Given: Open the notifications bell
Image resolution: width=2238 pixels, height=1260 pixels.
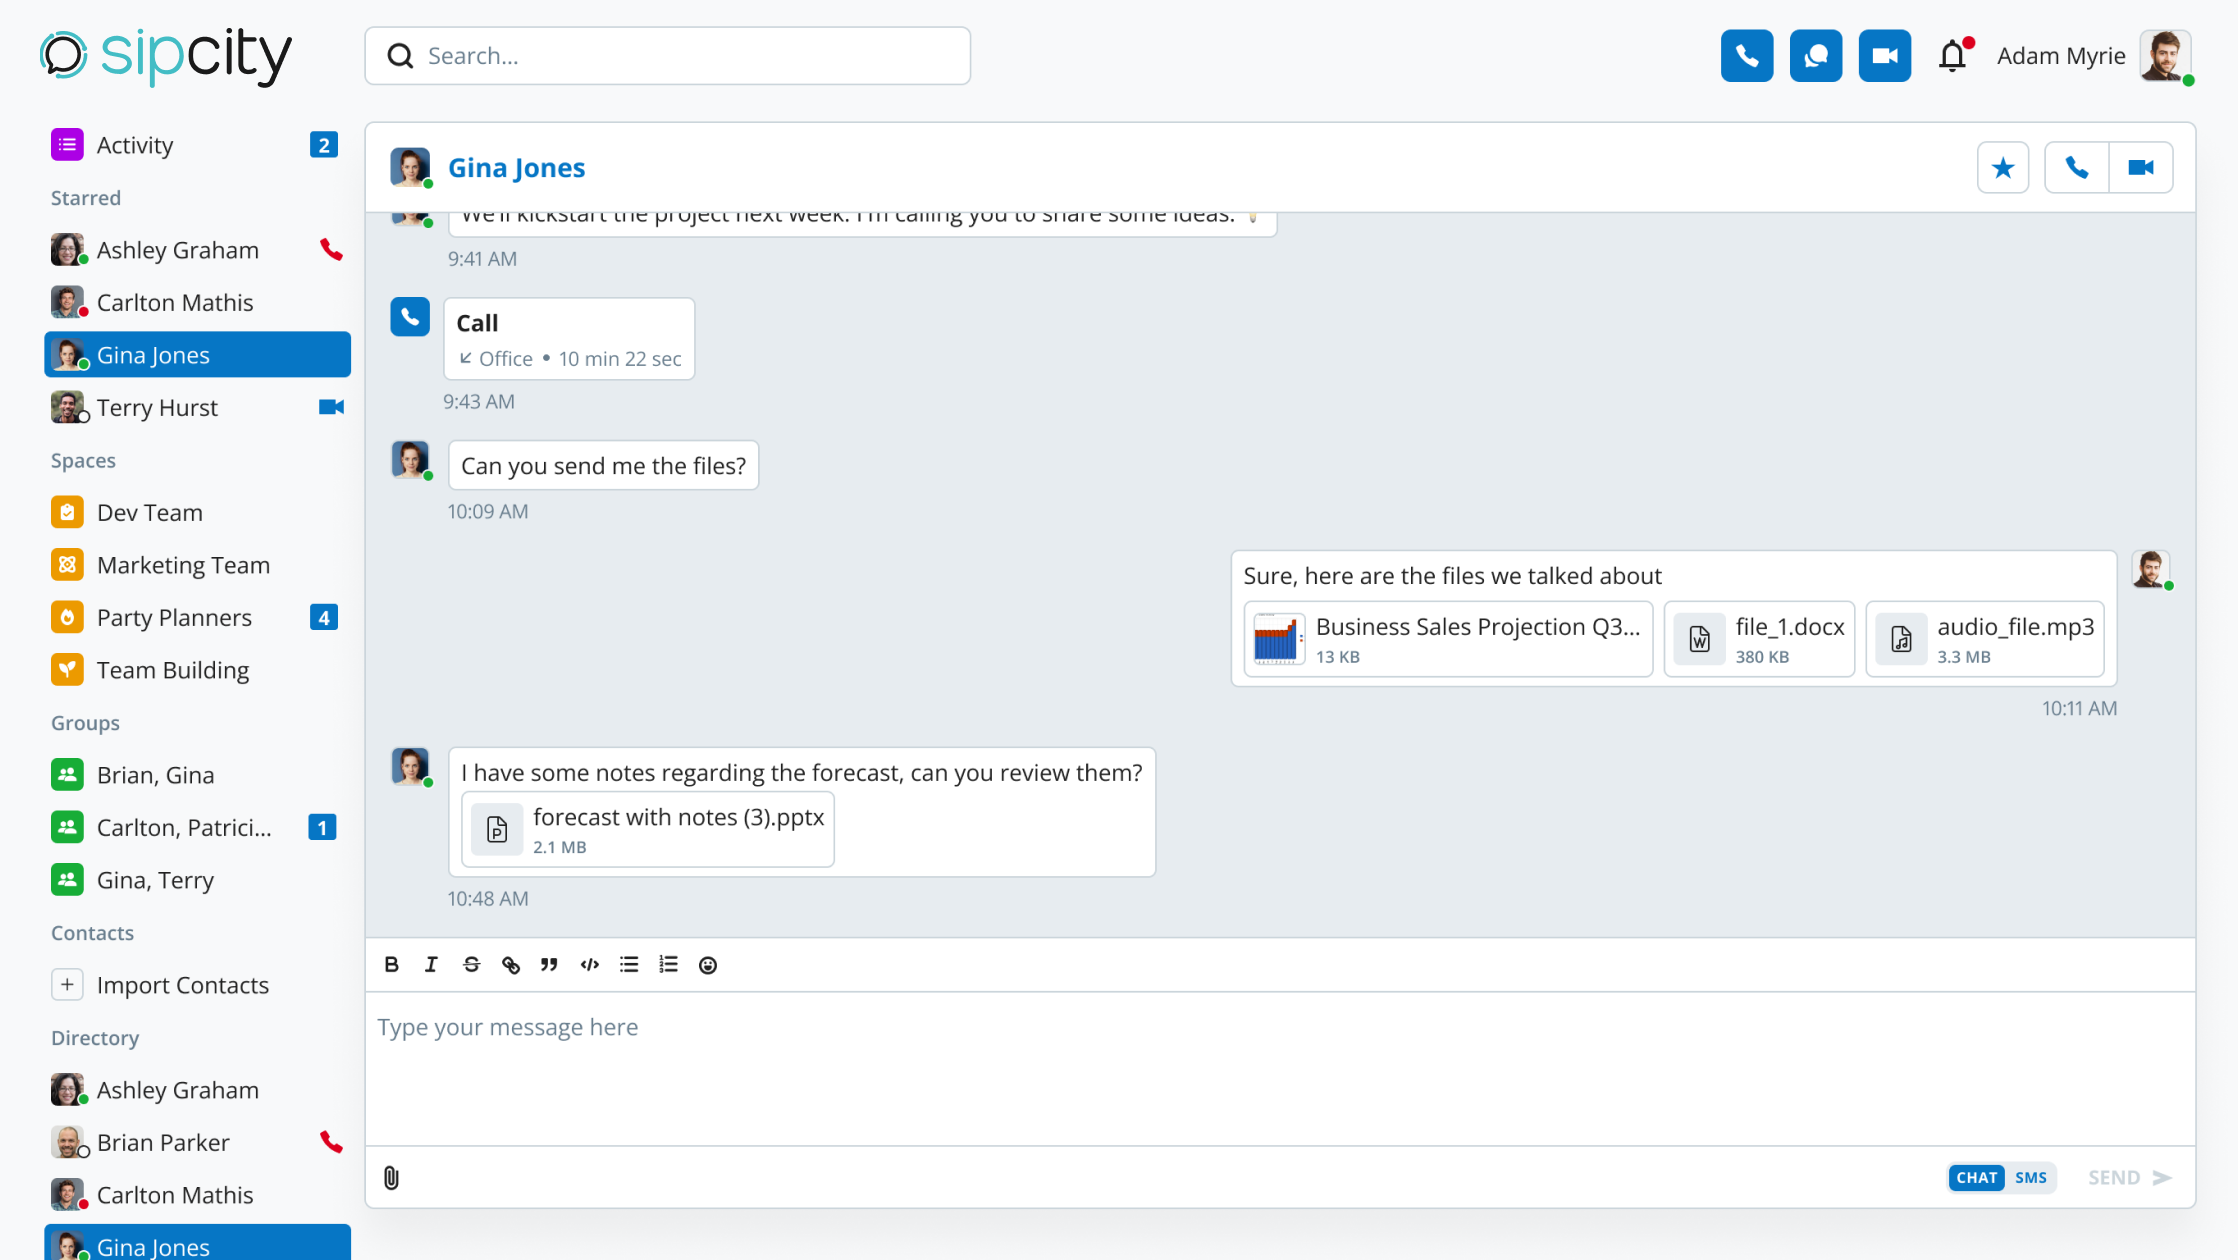Looking at the screenshot, I should pyautogui.click(x=1952, y=56).
